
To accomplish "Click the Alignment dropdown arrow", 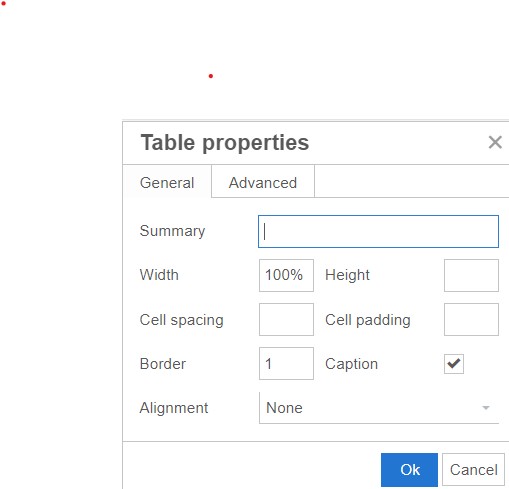I will [x=486, y=408].
